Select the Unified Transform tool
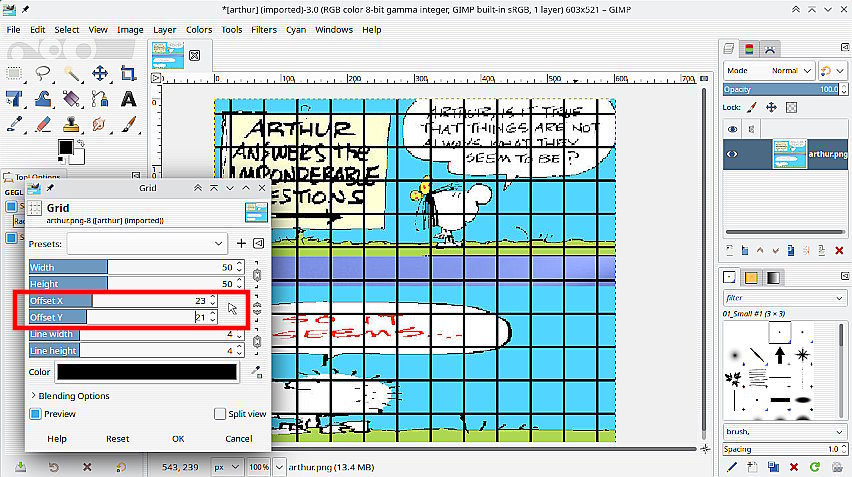852x477 pixels. coord(14,99)
